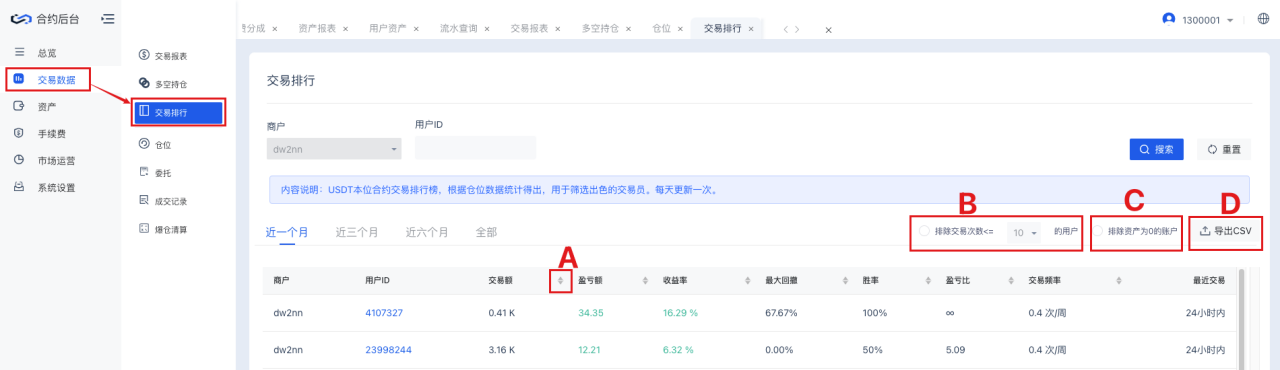Open 总览 overview icon in sidebar
The height and width of the screenshot is (370, 1280).
pos(19,51)
